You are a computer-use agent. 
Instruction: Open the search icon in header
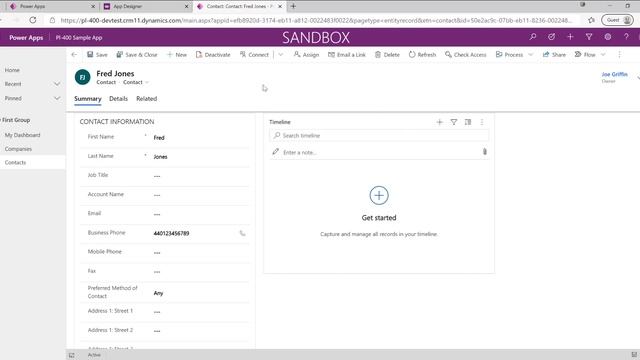(x=533, y=37)
